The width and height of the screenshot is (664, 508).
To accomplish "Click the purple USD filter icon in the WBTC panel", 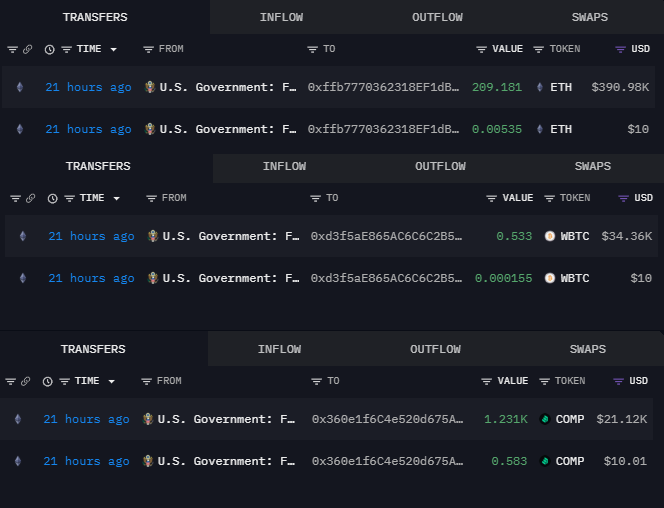I will [623, 199].
